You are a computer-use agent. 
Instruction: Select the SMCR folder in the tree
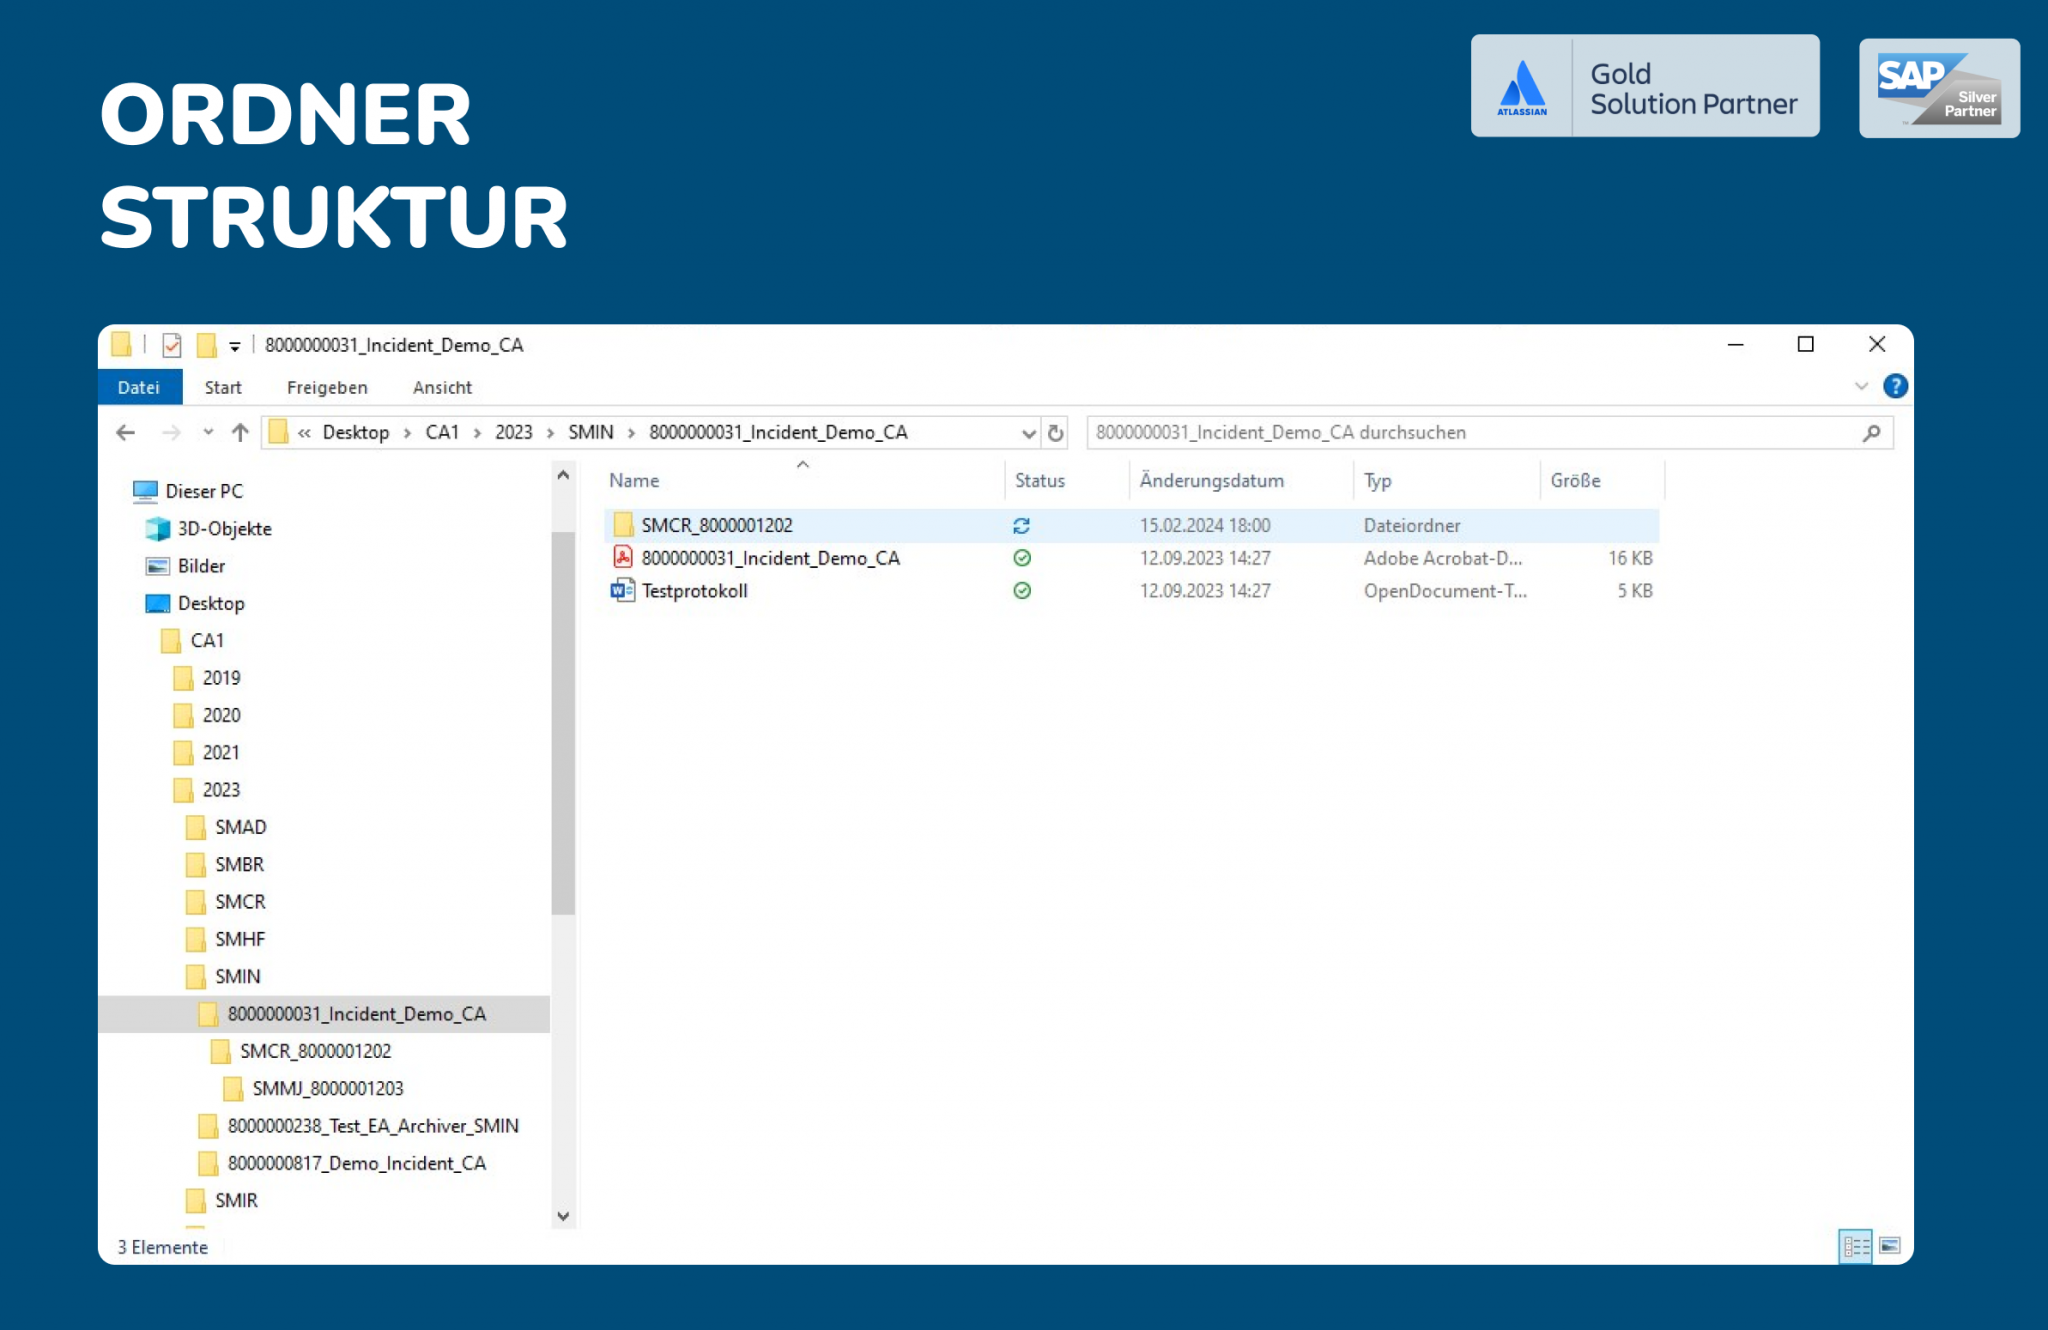[x=240, y=902]
